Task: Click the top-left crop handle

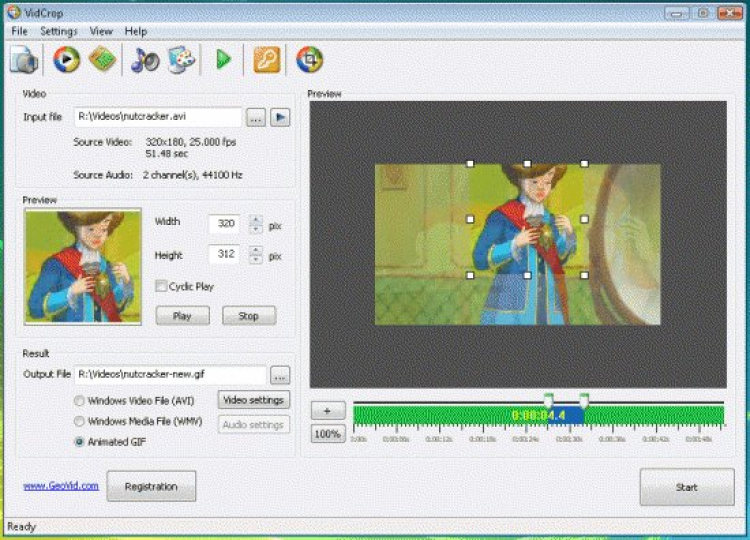Action: point(470,164)
